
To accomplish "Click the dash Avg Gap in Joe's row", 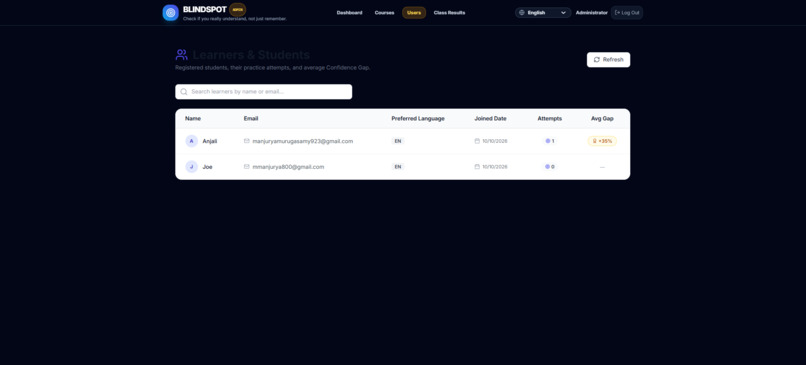I will pyautogui.click(x=602, y=167).
